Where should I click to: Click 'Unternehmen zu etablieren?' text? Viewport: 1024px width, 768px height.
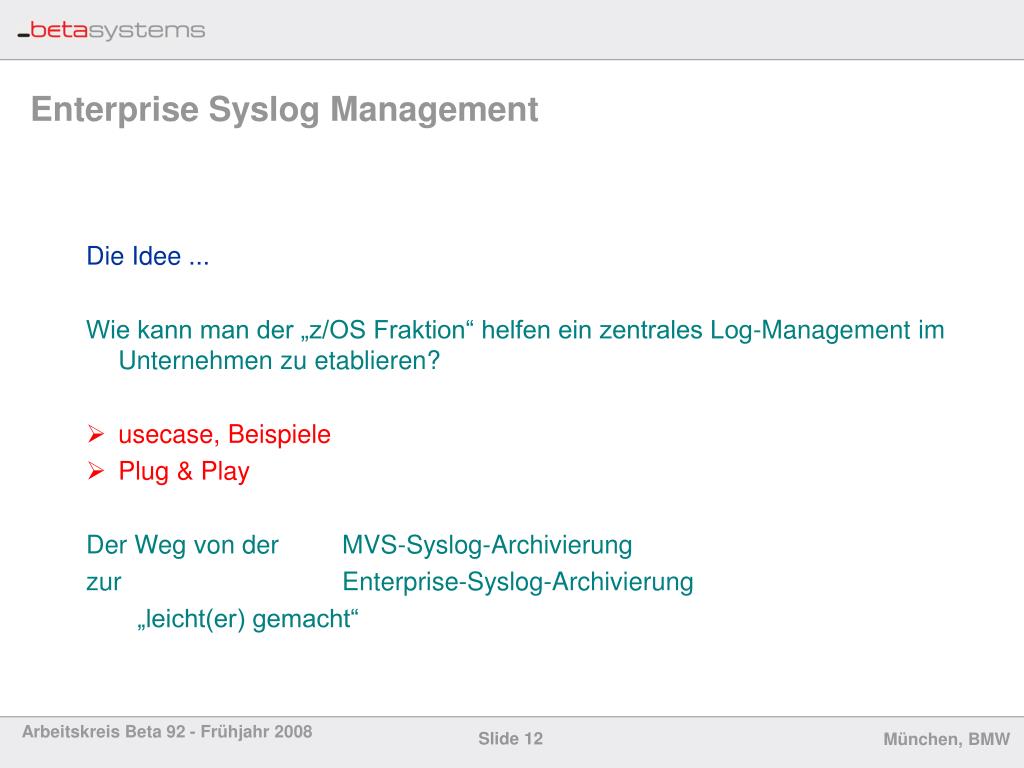[280, 360]
